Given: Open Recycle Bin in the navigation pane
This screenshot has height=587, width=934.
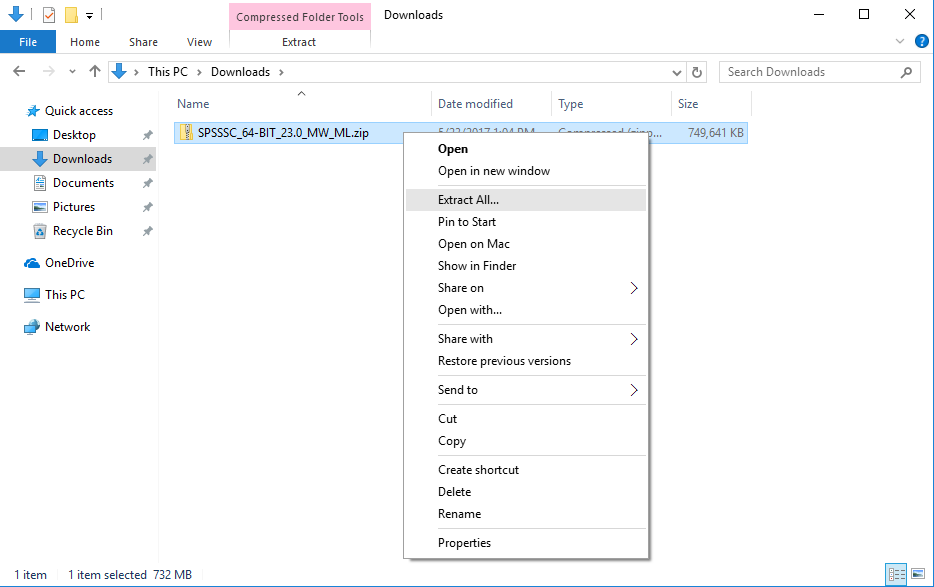Looking at the screenshot, I should tap(83, 231).
